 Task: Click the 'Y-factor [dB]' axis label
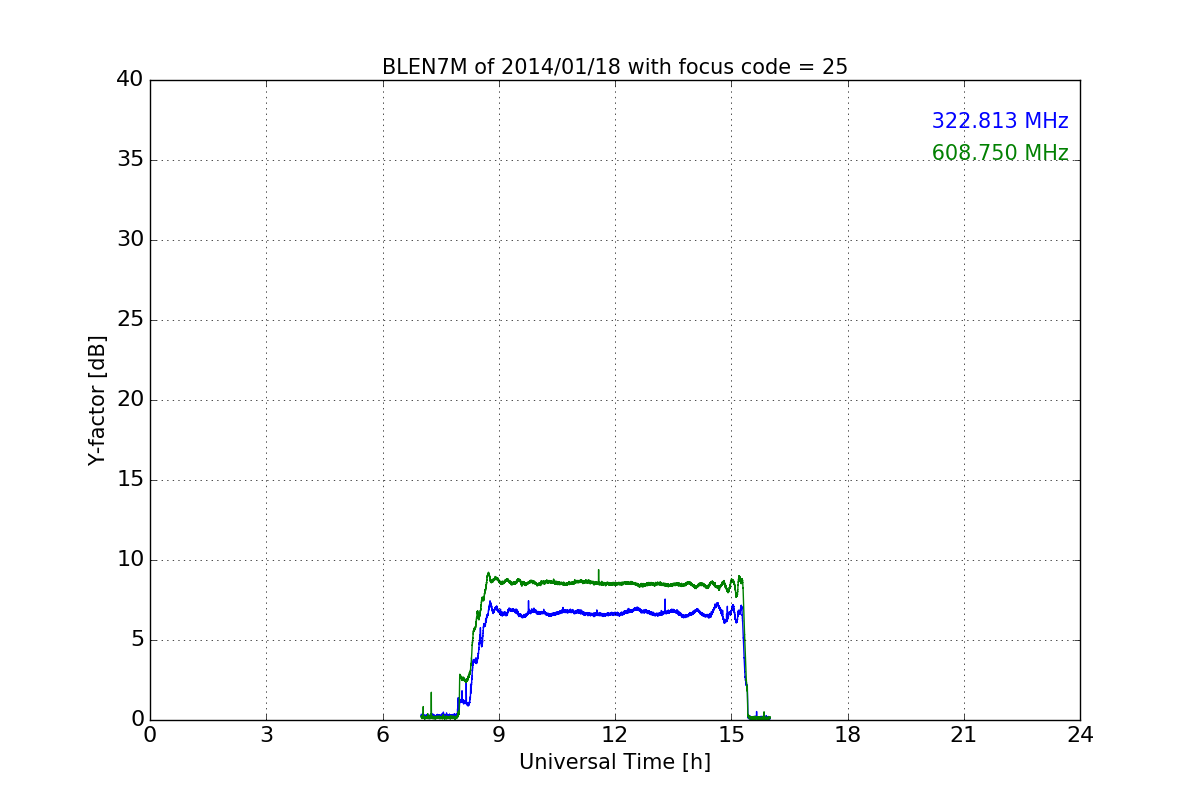(97, 400)
